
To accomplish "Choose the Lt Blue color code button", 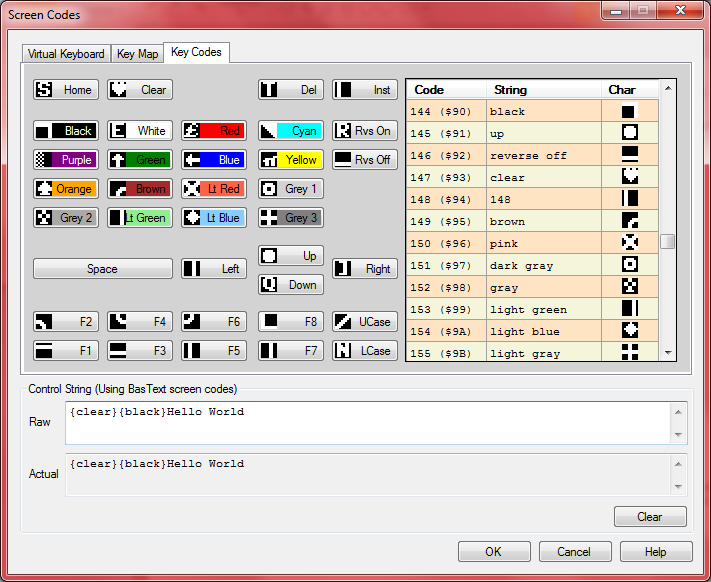I will pos(214,218).
